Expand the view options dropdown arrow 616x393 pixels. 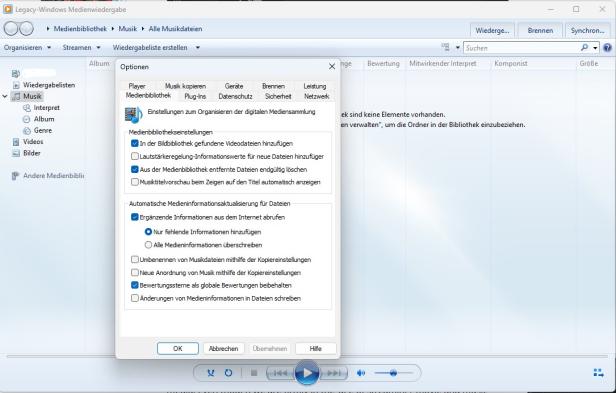tap(458, 48)
